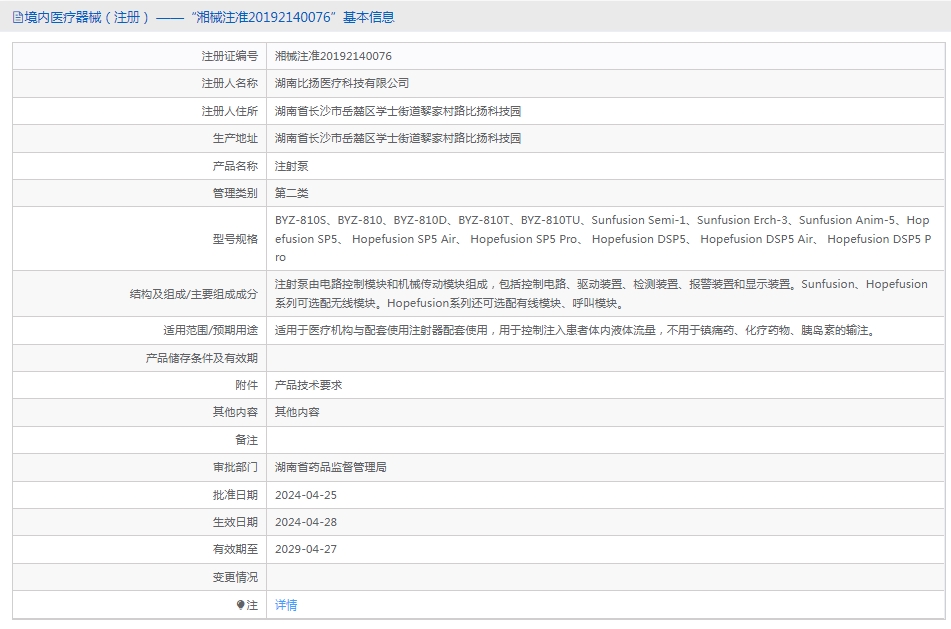
Task: Click the 产品储存条件及有效期 label
Action: tap(201, 358)
